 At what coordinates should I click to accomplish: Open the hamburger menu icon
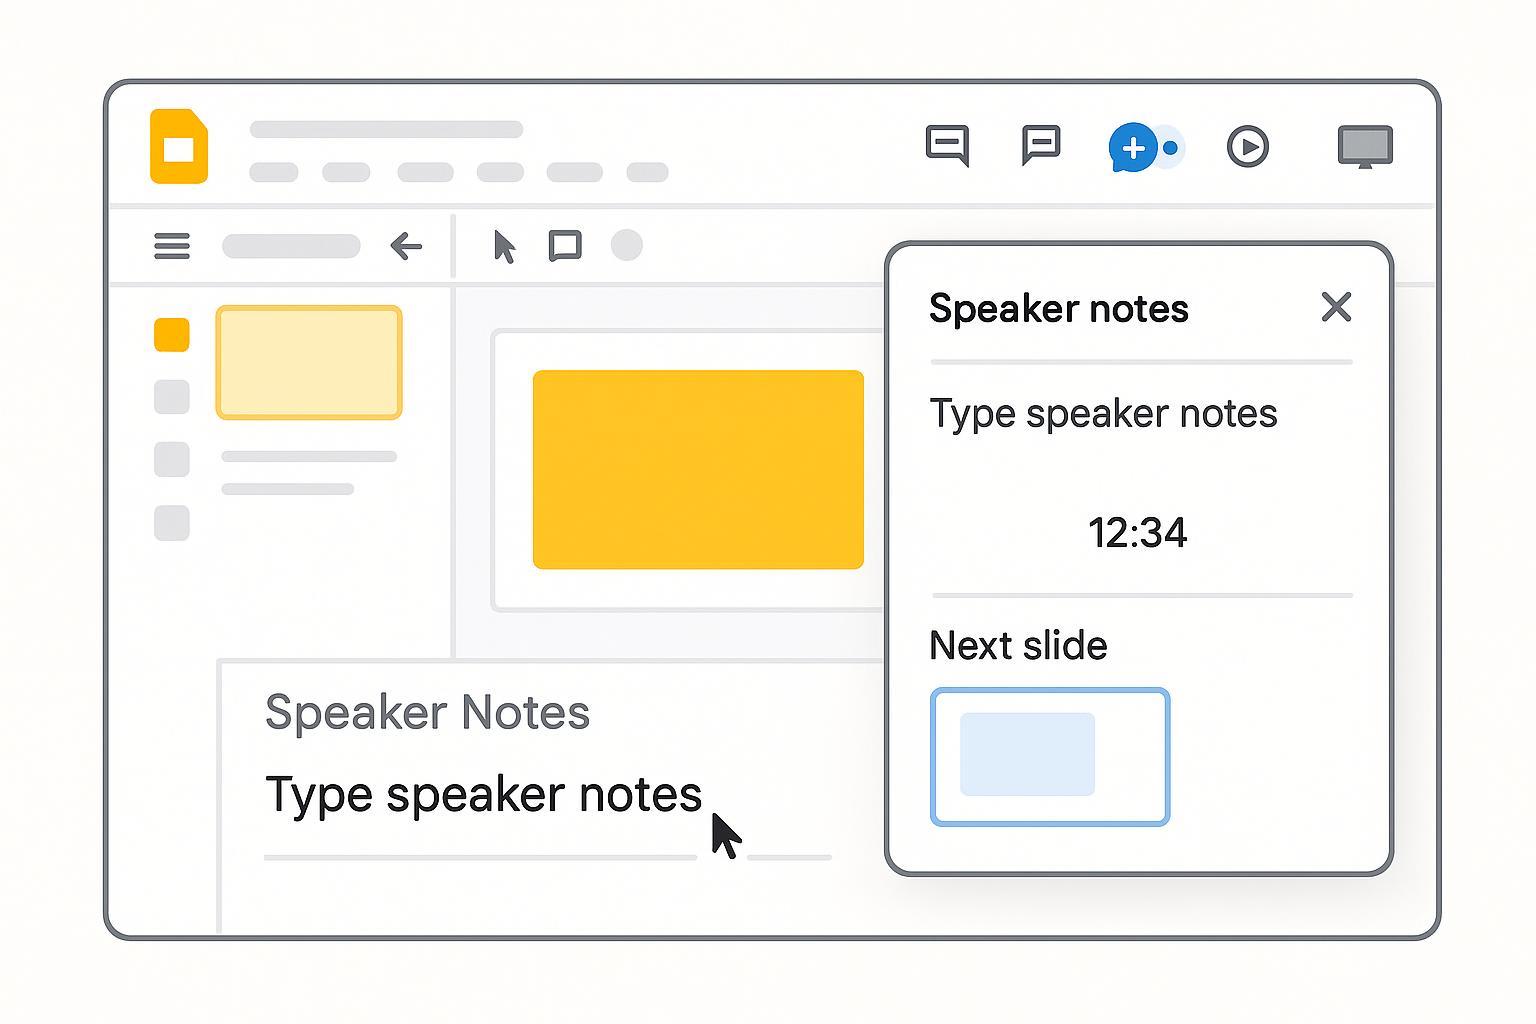(172, 246)
